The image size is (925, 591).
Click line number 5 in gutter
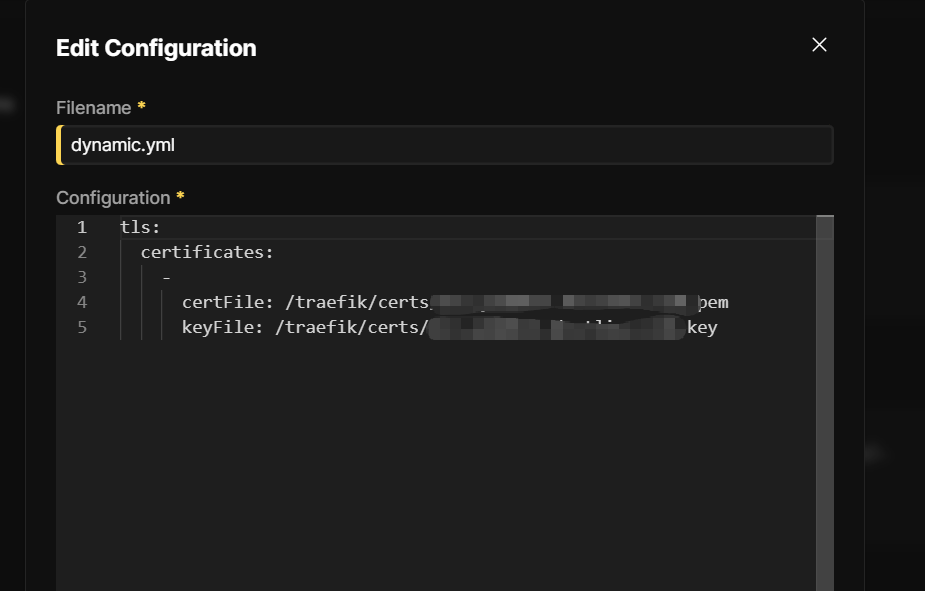click(82, 327)
